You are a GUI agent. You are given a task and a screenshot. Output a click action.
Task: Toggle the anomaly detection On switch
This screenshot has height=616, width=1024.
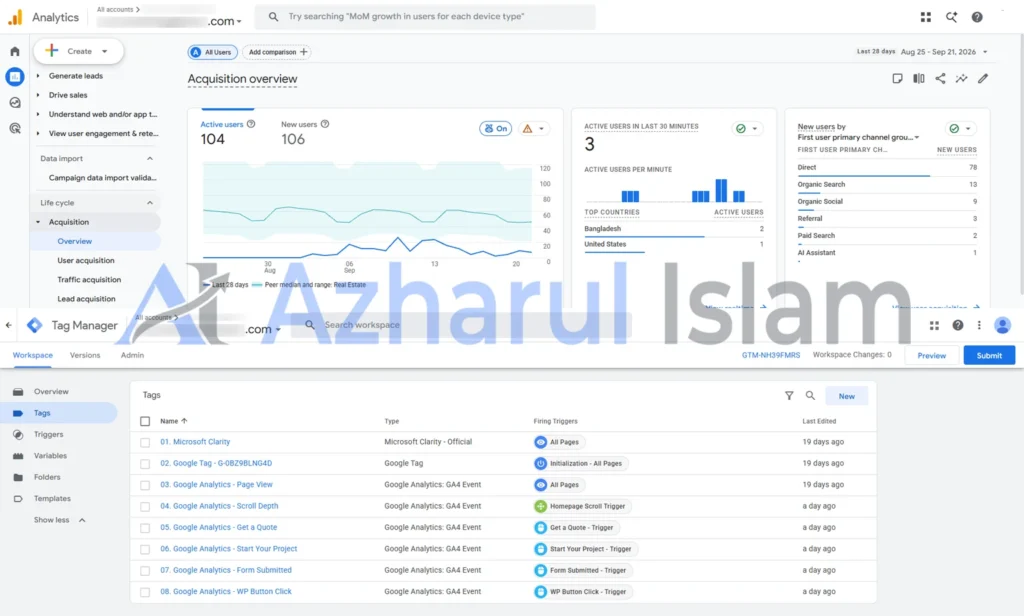(496, 129)
